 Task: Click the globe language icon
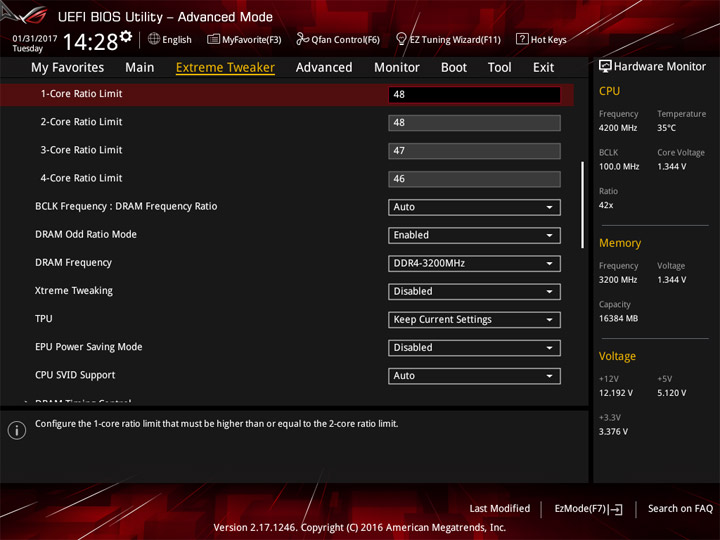154,39
